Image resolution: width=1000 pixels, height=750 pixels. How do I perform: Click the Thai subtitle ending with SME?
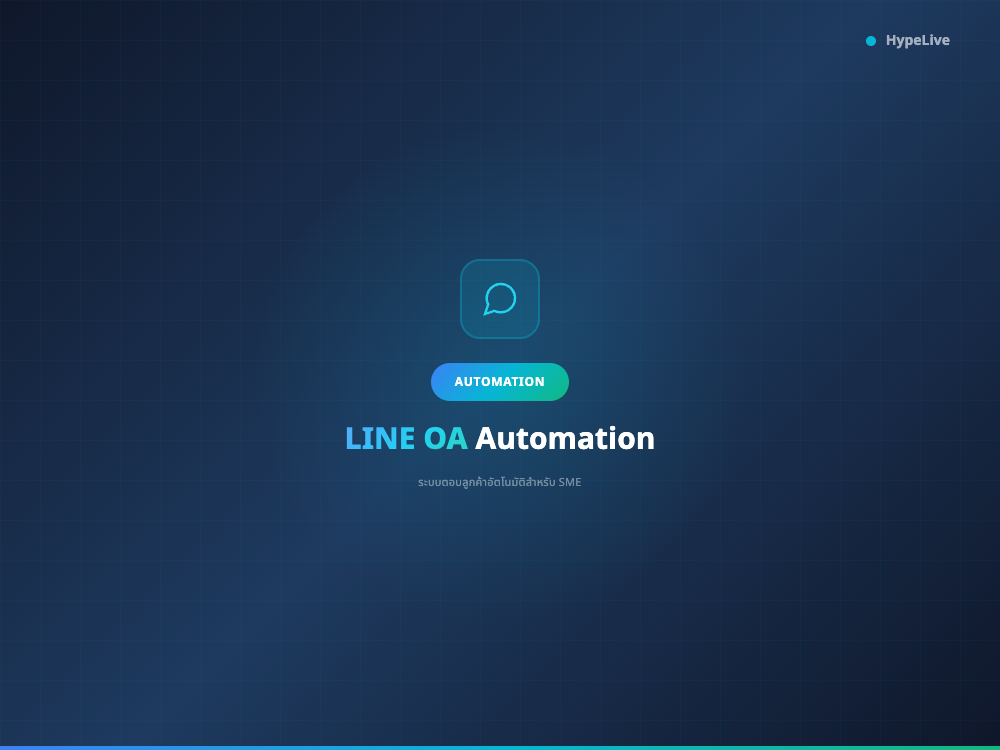point(500,482)
